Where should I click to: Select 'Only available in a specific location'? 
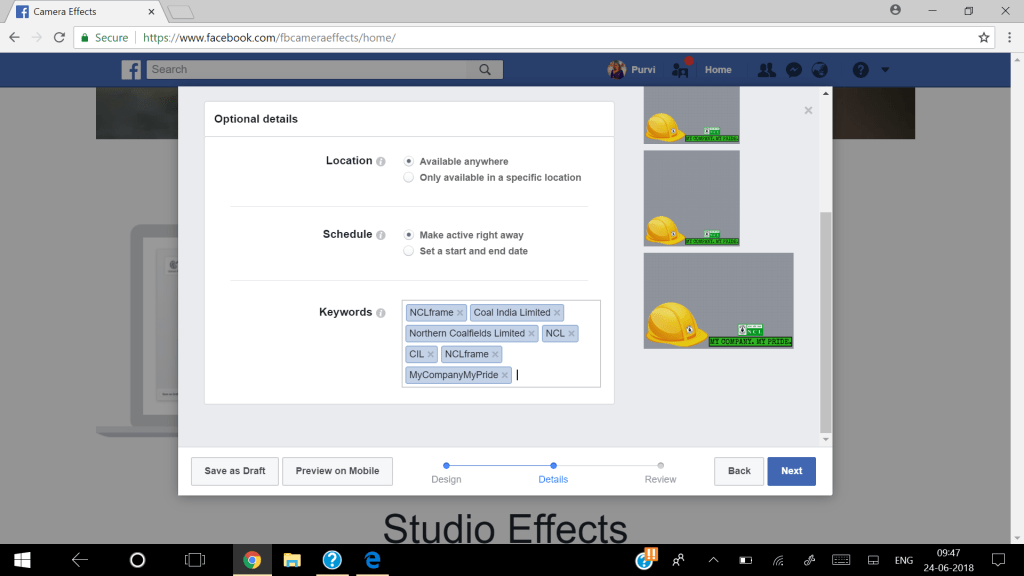(408, 178)
